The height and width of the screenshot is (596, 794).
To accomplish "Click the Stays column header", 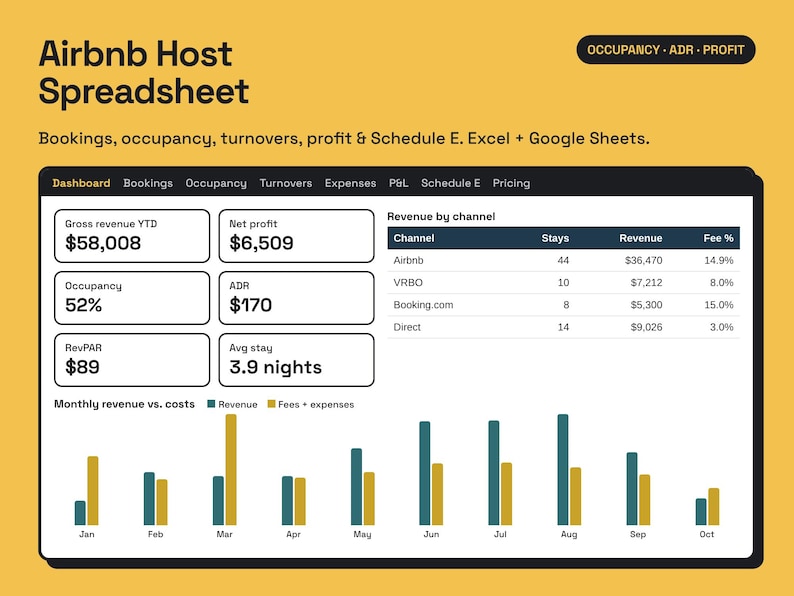I will click(x=555, y=238).
